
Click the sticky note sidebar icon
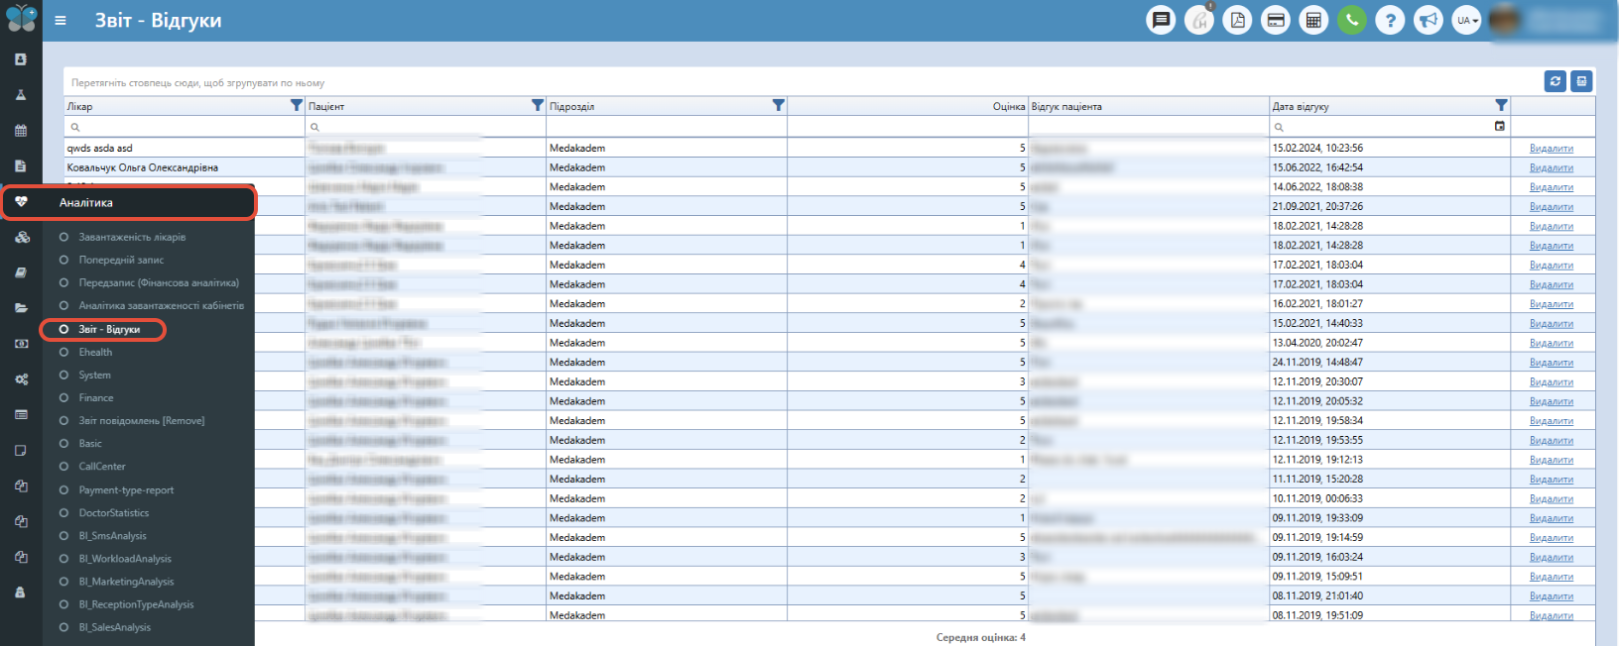21,450
